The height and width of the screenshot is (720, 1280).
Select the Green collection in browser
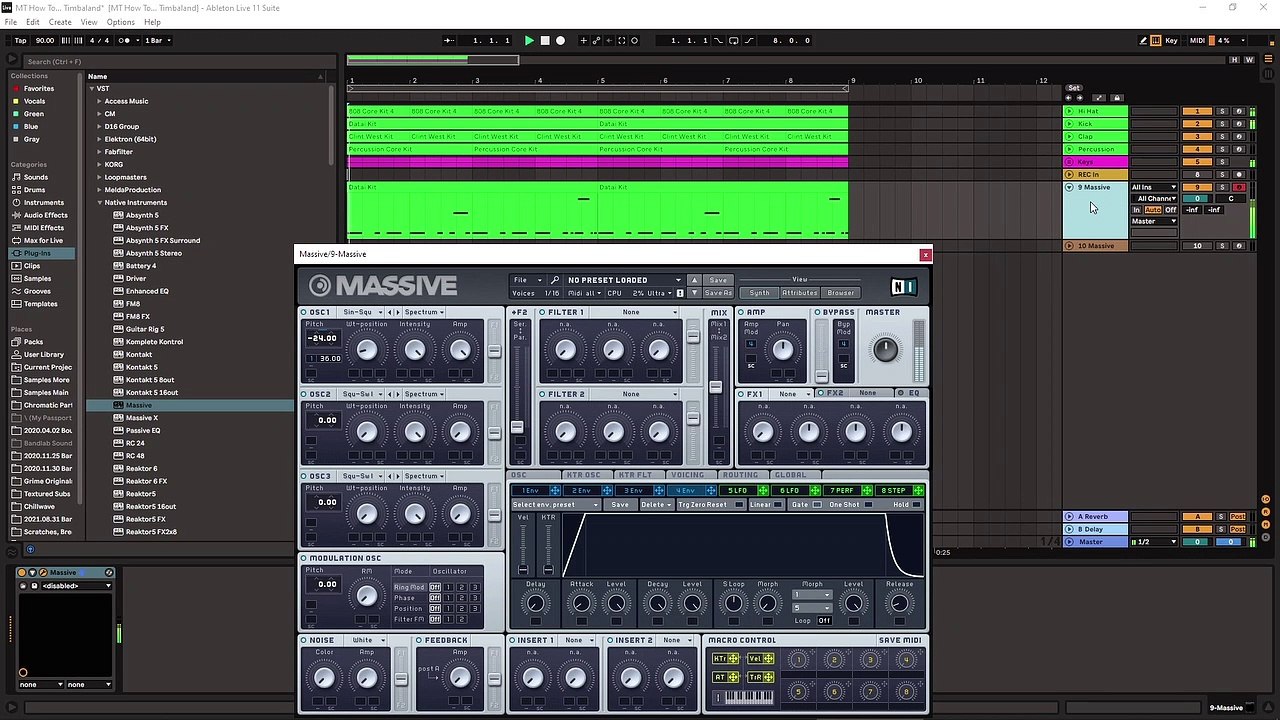[x=34, y=114]
